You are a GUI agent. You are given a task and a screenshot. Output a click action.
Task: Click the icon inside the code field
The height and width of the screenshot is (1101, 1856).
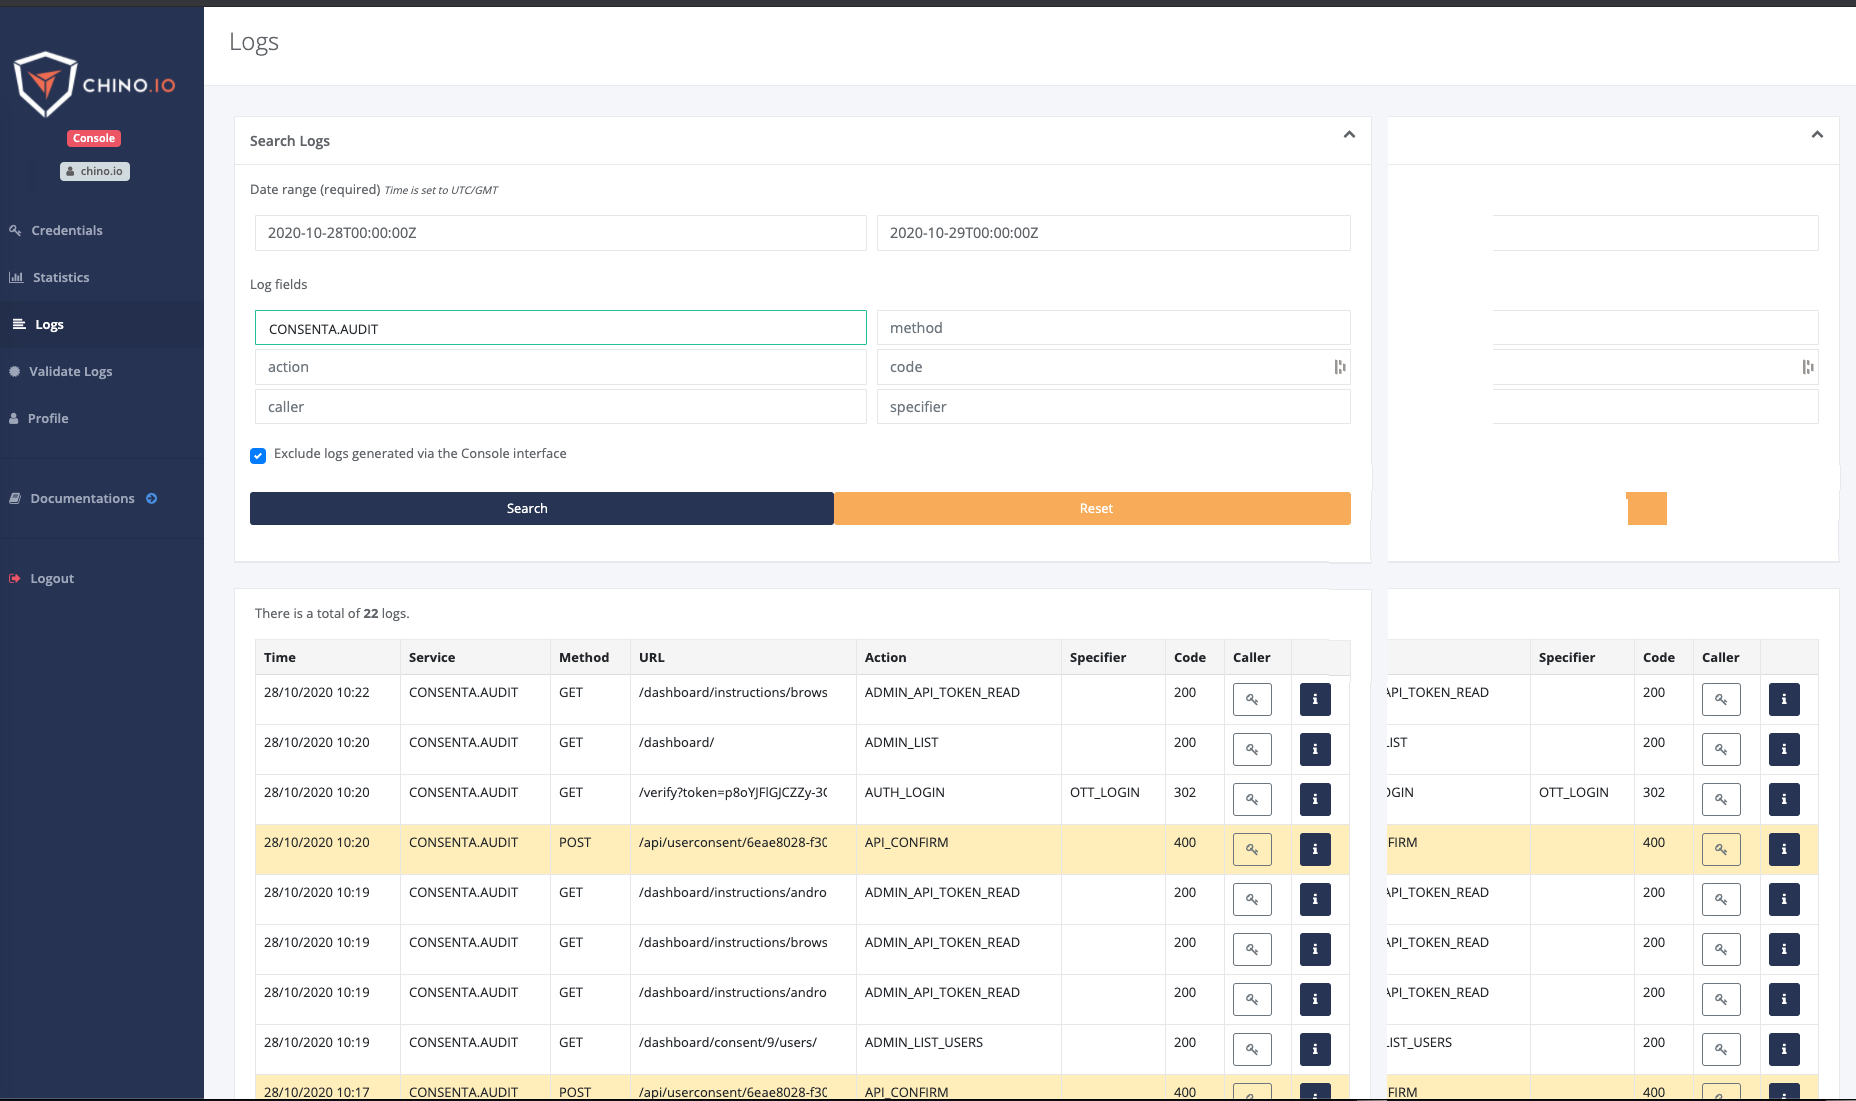click(1340, 367)
